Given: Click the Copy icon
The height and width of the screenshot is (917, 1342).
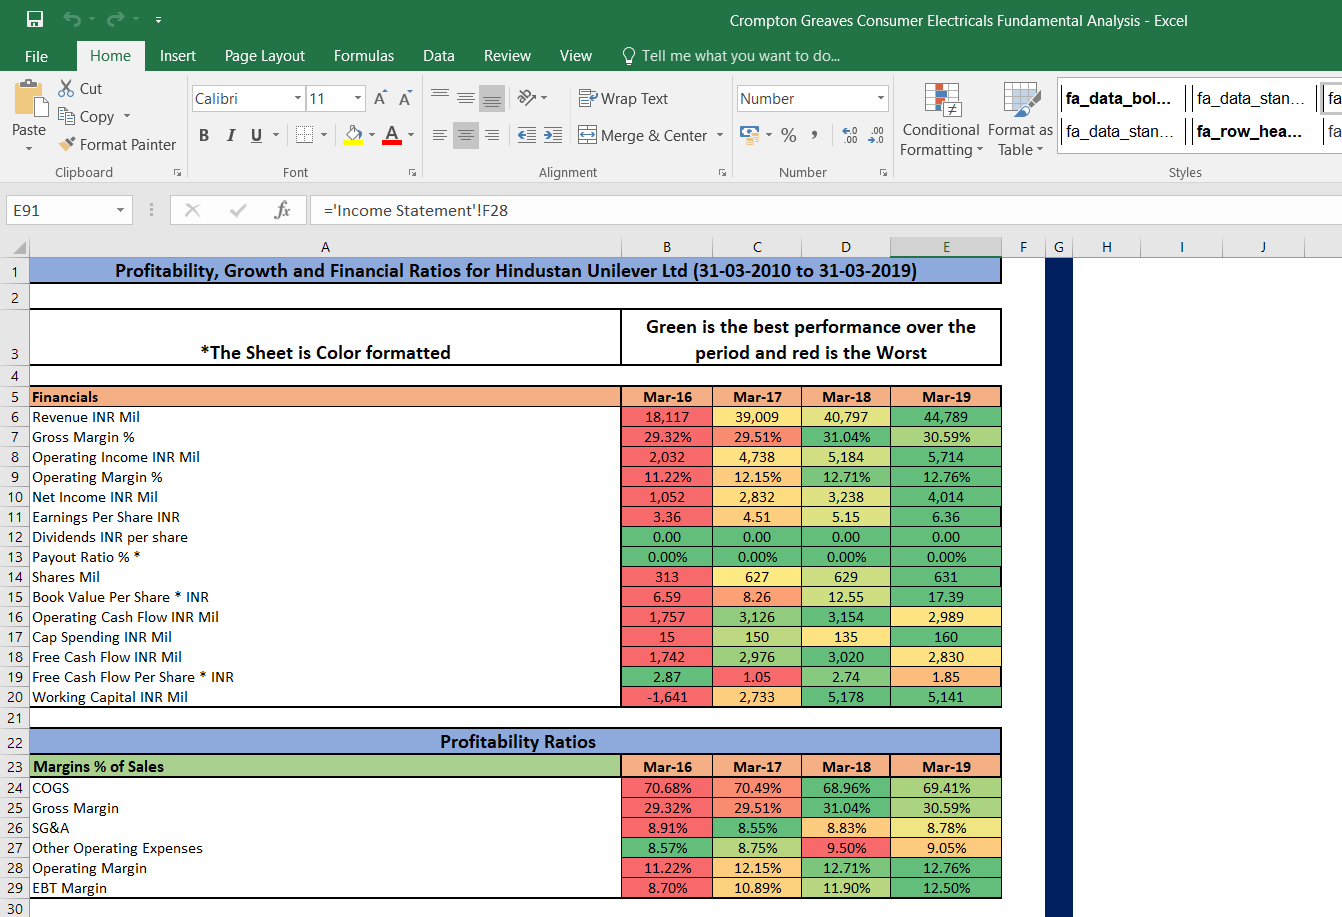Looking at the screenshot, I should [x=66, y=116].
